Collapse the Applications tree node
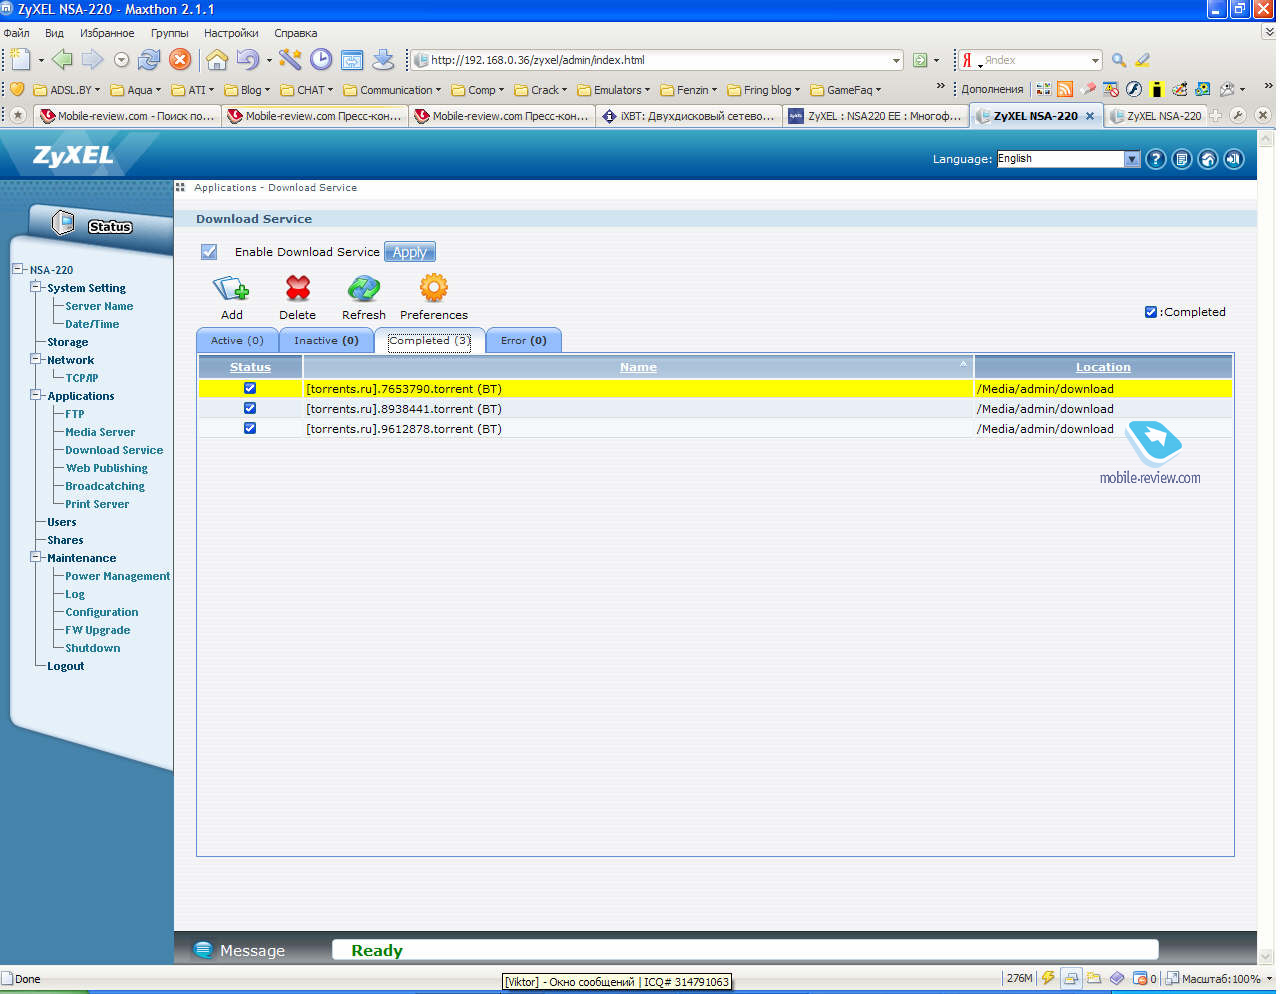 coord(36,395)
